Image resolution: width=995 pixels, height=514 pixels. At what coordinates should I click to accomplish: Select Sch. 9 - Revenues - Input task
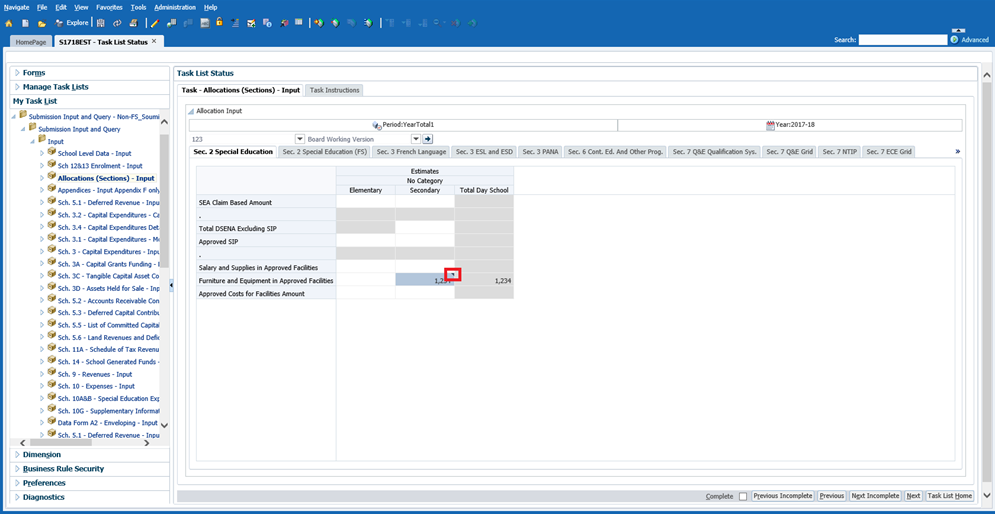tap(96, 374)
